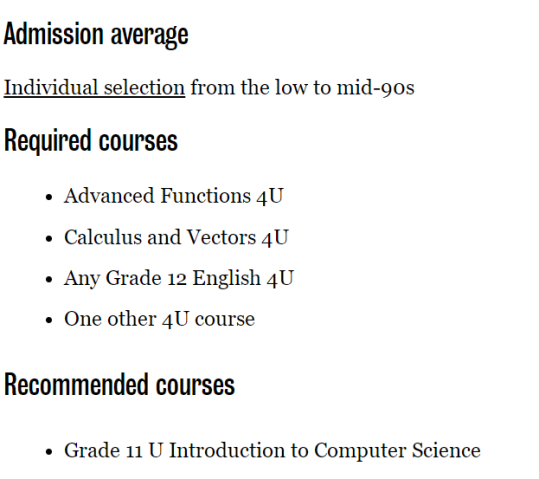The width and height of the screenshot is (539, 479).
Task: Click the word 'Science' in the last list item
Action: (446, 450)
